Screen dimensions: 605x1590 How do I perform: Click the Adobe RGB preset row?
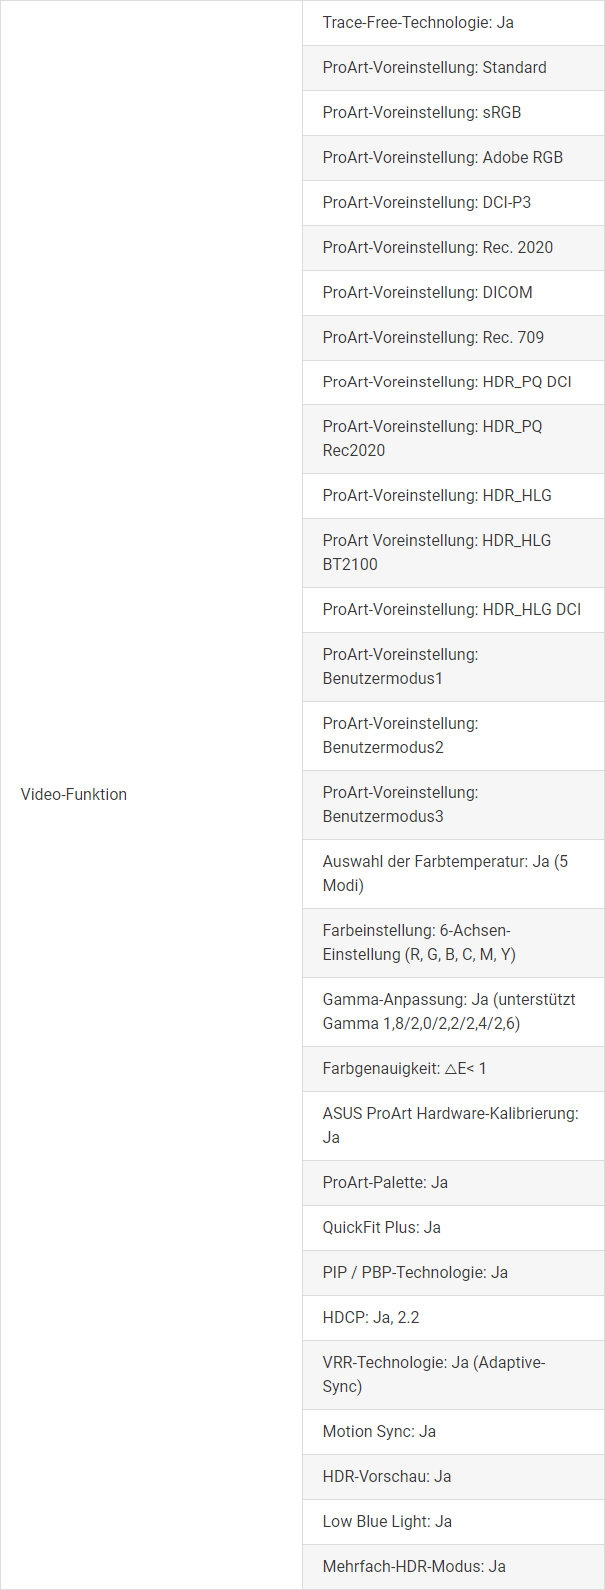[454, 158]
